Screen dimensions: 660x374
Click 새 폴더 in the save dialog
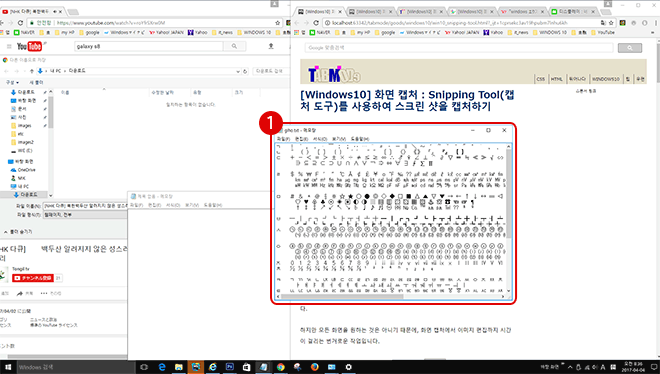pyautogui.click(x=36, y=82)
